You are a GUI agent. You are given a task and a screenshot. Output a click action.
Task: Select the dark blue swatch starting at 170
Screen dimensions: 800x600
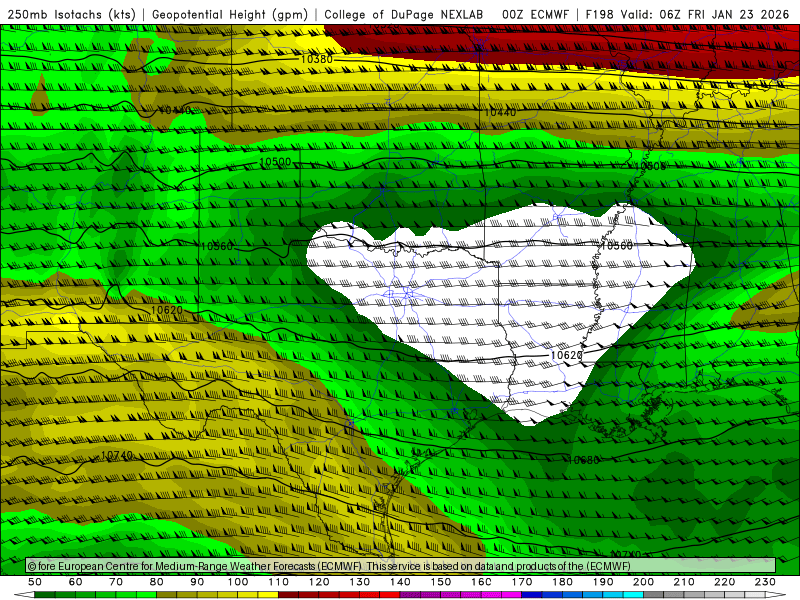tap(532, 595)
